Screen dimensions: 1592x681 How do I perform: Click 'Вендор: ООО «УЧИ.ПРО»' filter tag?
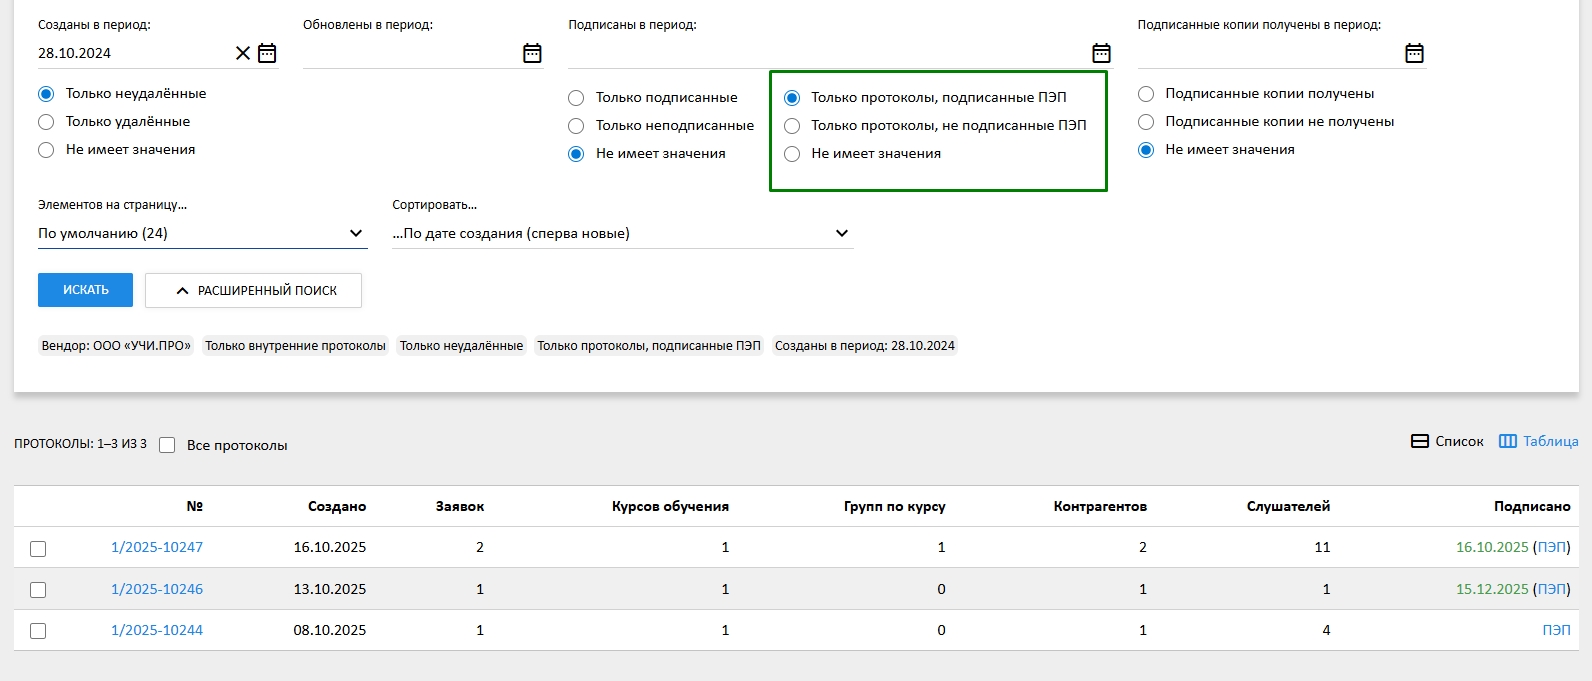(x=116, y=346)
